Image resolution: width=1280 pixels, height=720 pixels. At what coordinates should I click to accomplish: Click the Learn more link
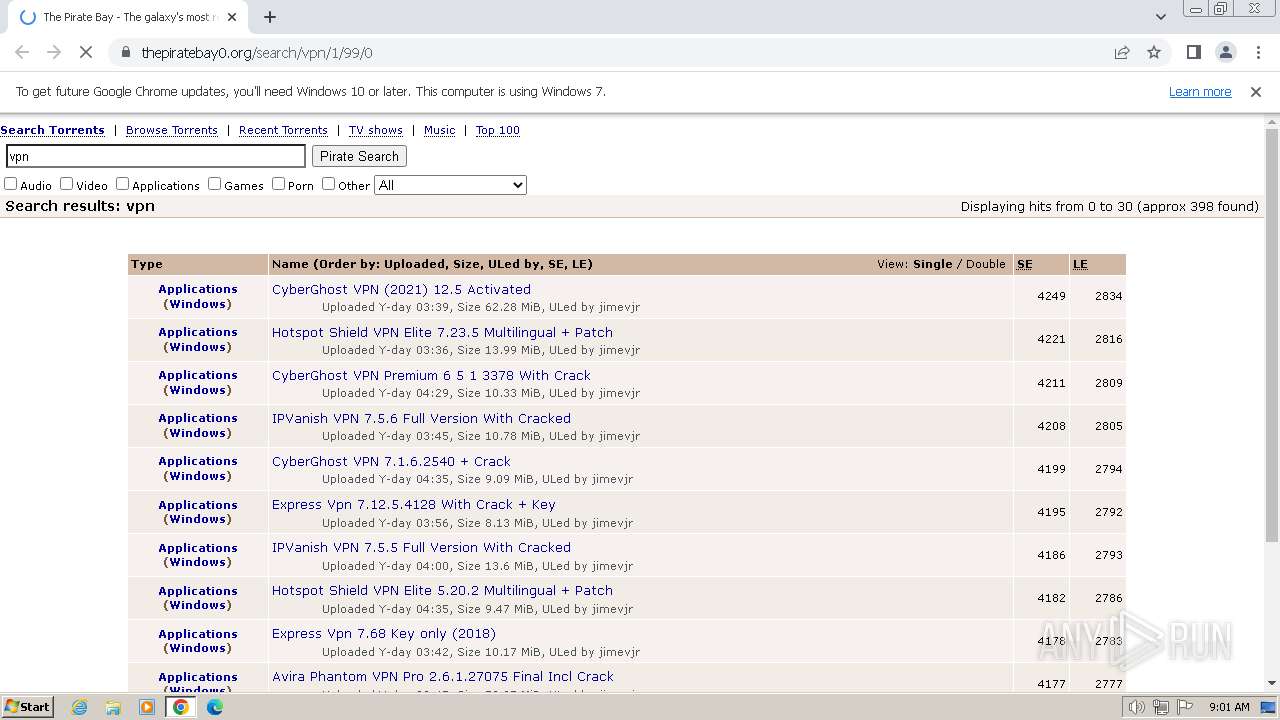[x=1200, y=91]
